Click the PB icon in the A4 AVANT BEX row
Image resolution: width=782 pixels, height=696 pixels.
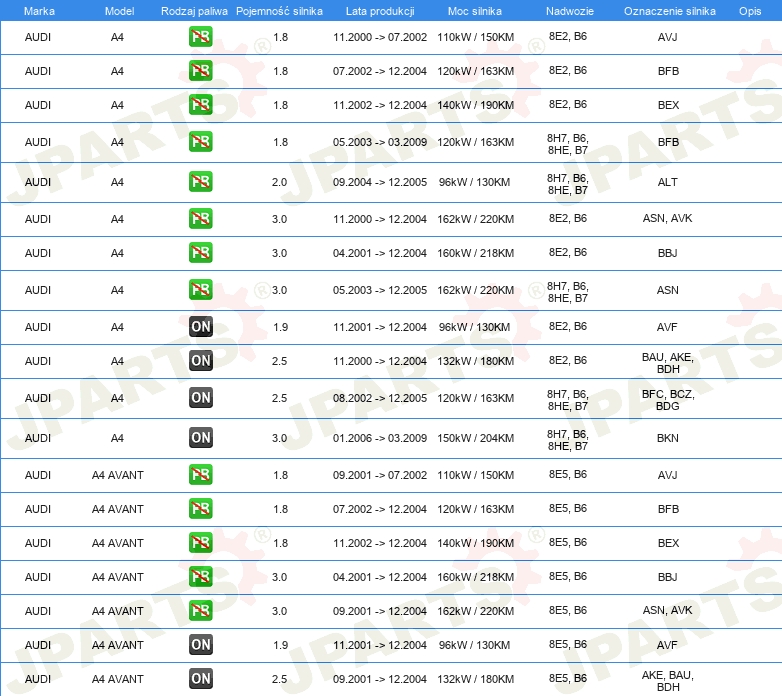click(x=200, y=543)
